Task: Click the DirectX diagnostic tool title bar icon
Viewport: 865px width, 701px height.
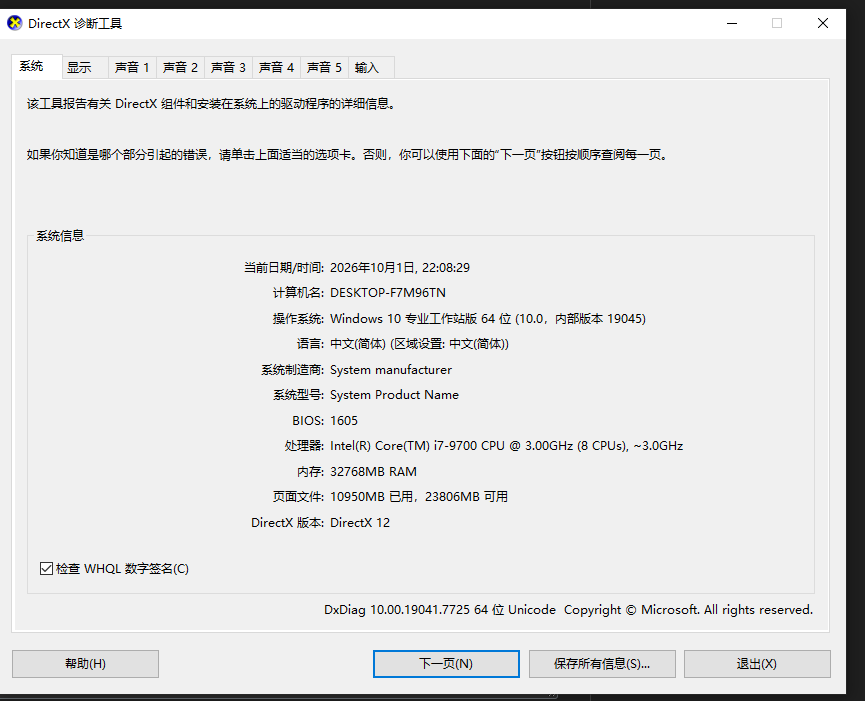Action: click(14, 23)
